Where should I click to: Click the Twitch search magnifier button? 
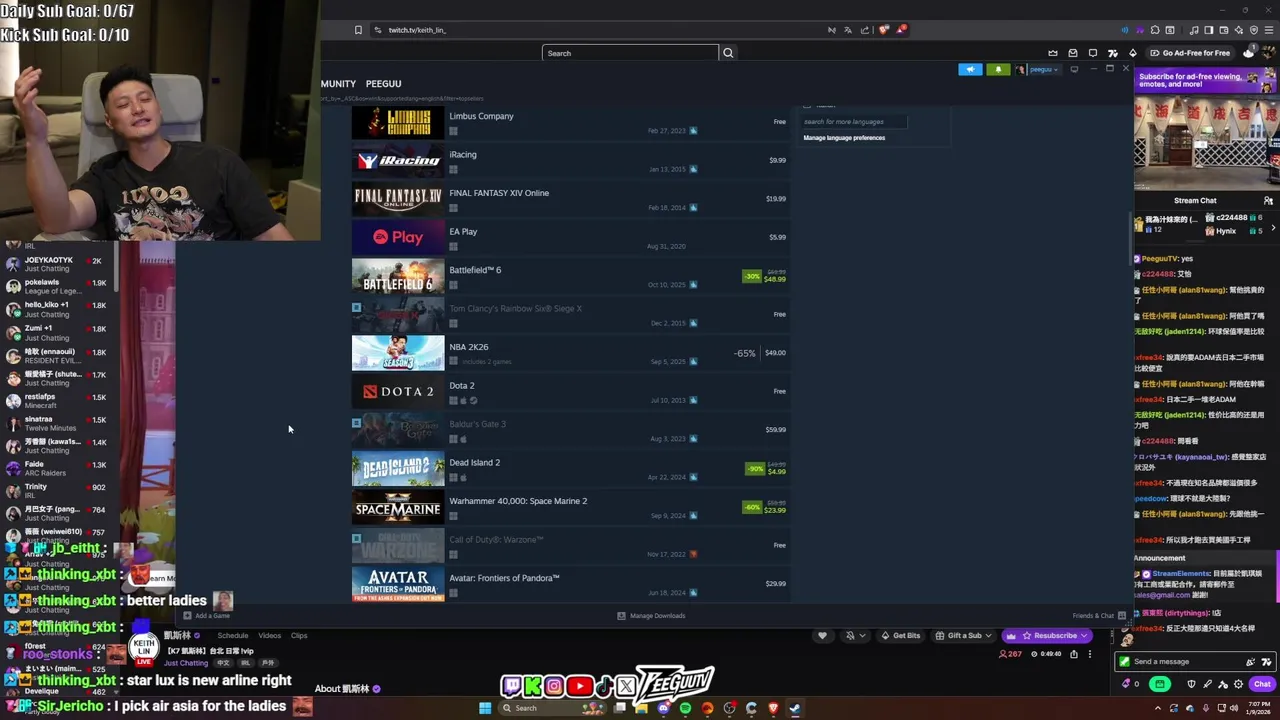[728, 53]
